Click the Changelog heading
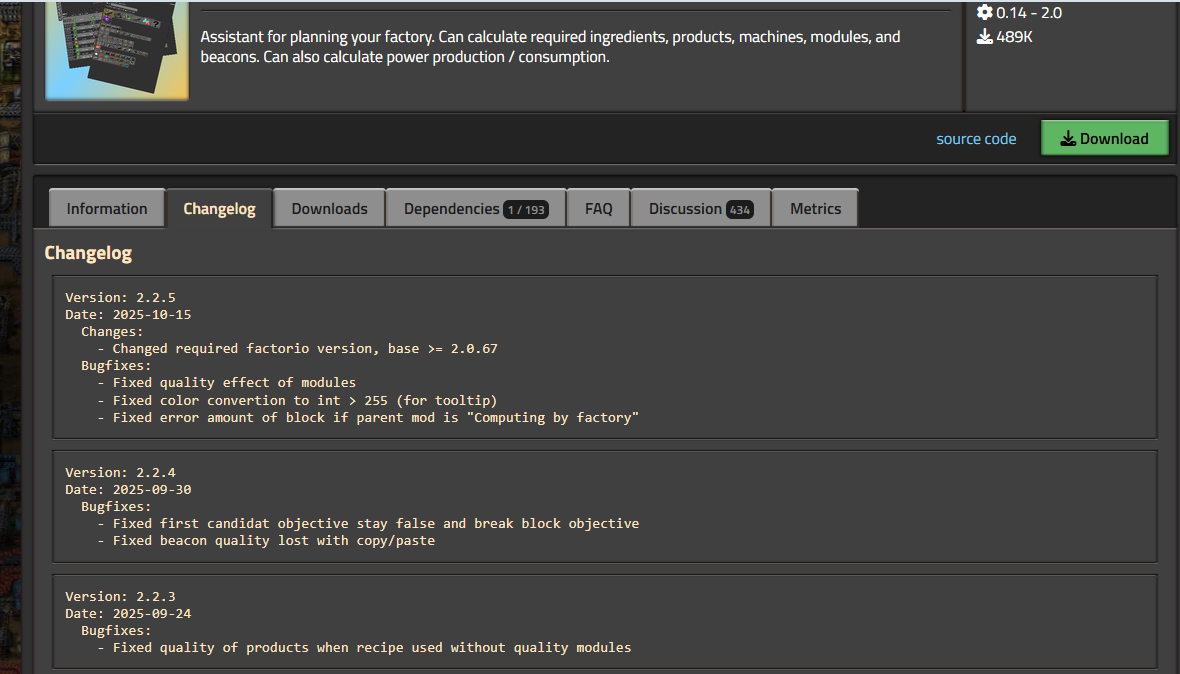1180x674 pixels. tap(88, 253)
